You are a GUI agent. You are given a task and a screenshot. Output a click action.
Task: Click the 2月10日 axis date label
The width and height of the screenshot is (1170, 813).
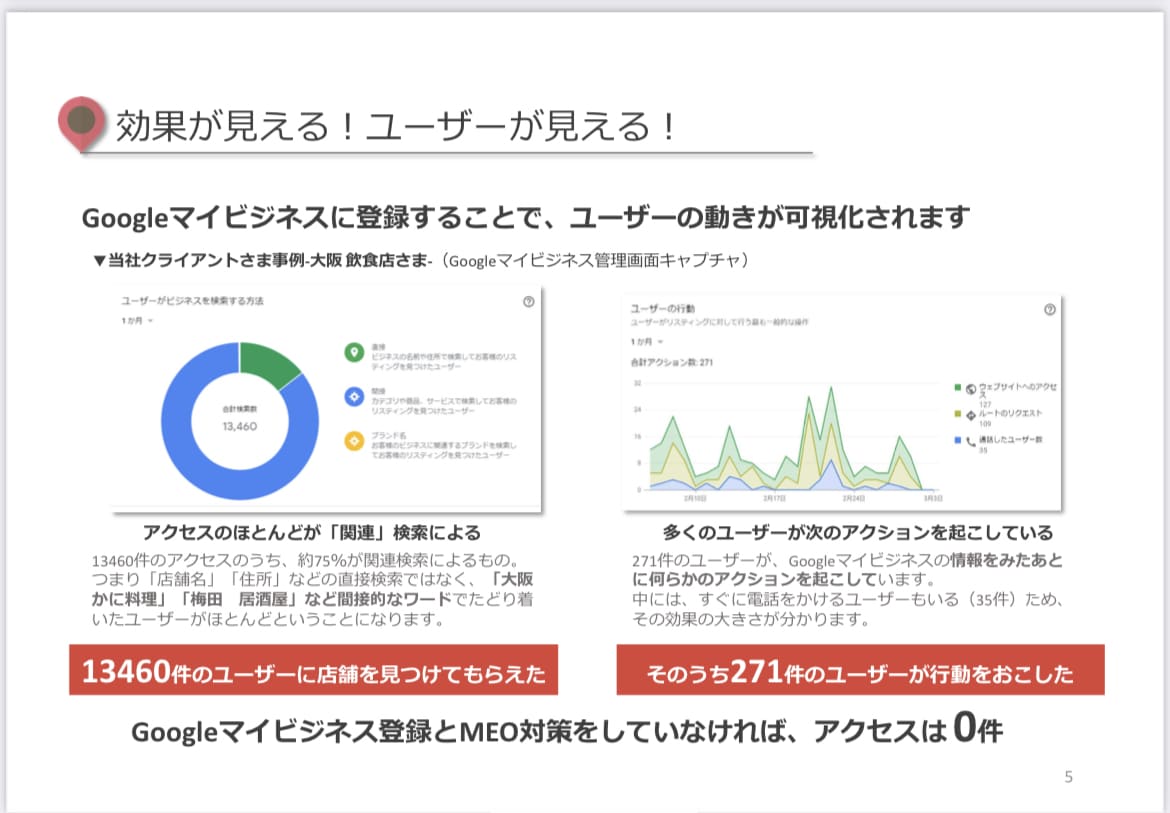(695, 498)
